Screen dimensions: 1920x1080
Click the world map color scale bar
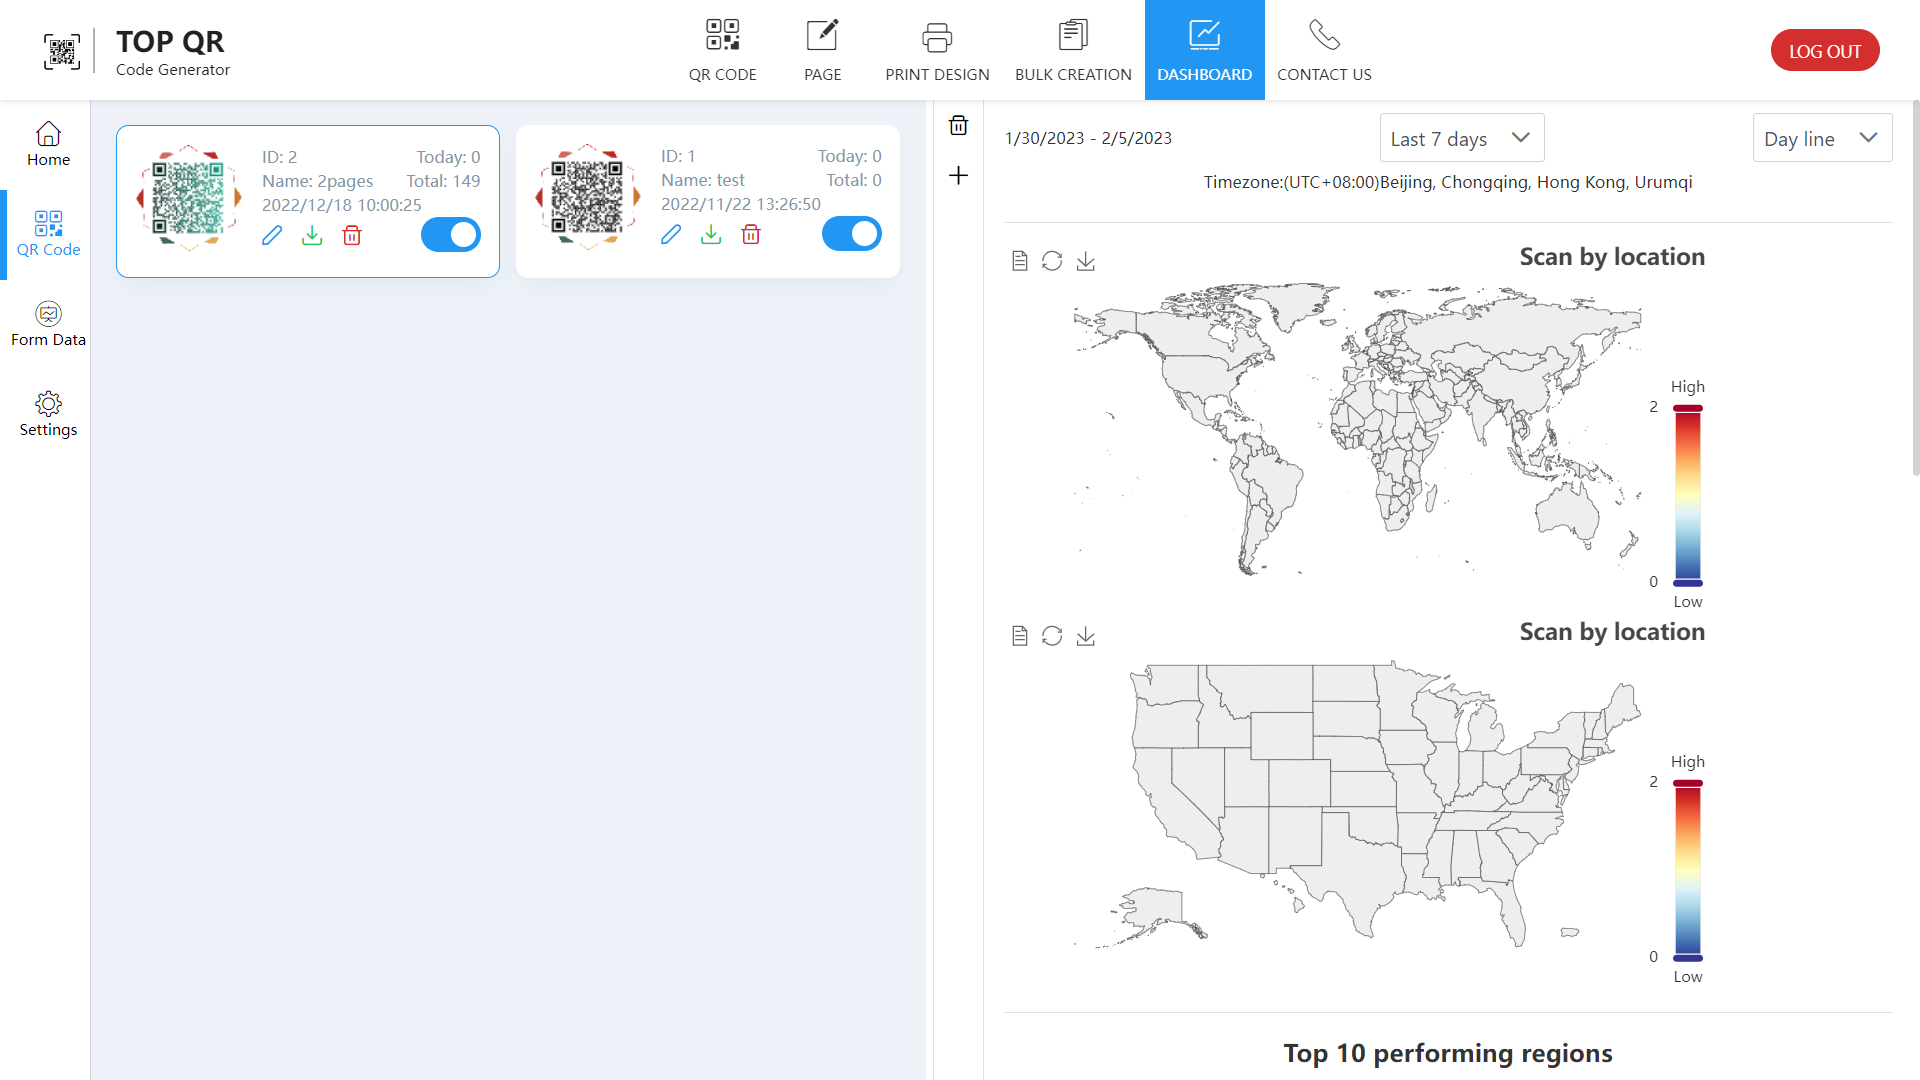1688,495
